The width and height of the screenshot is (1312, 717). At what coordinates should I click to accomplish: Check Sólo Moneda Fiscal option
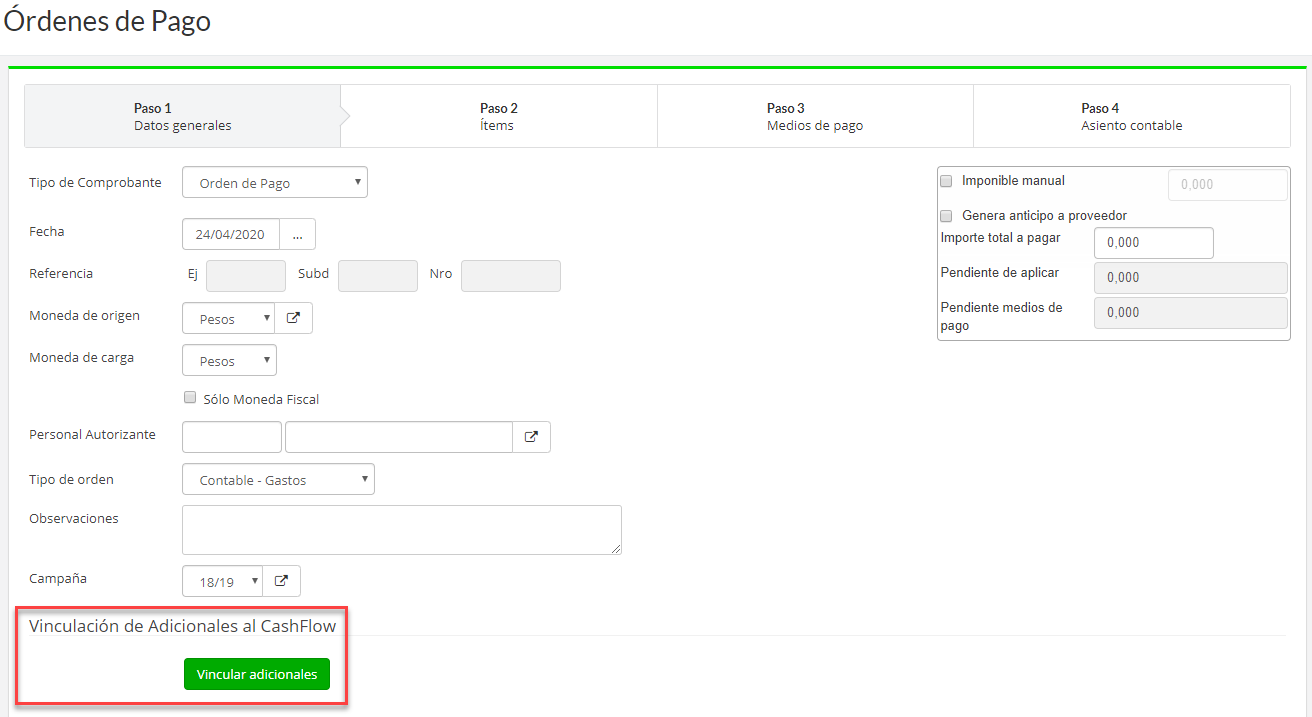point(190,398)
